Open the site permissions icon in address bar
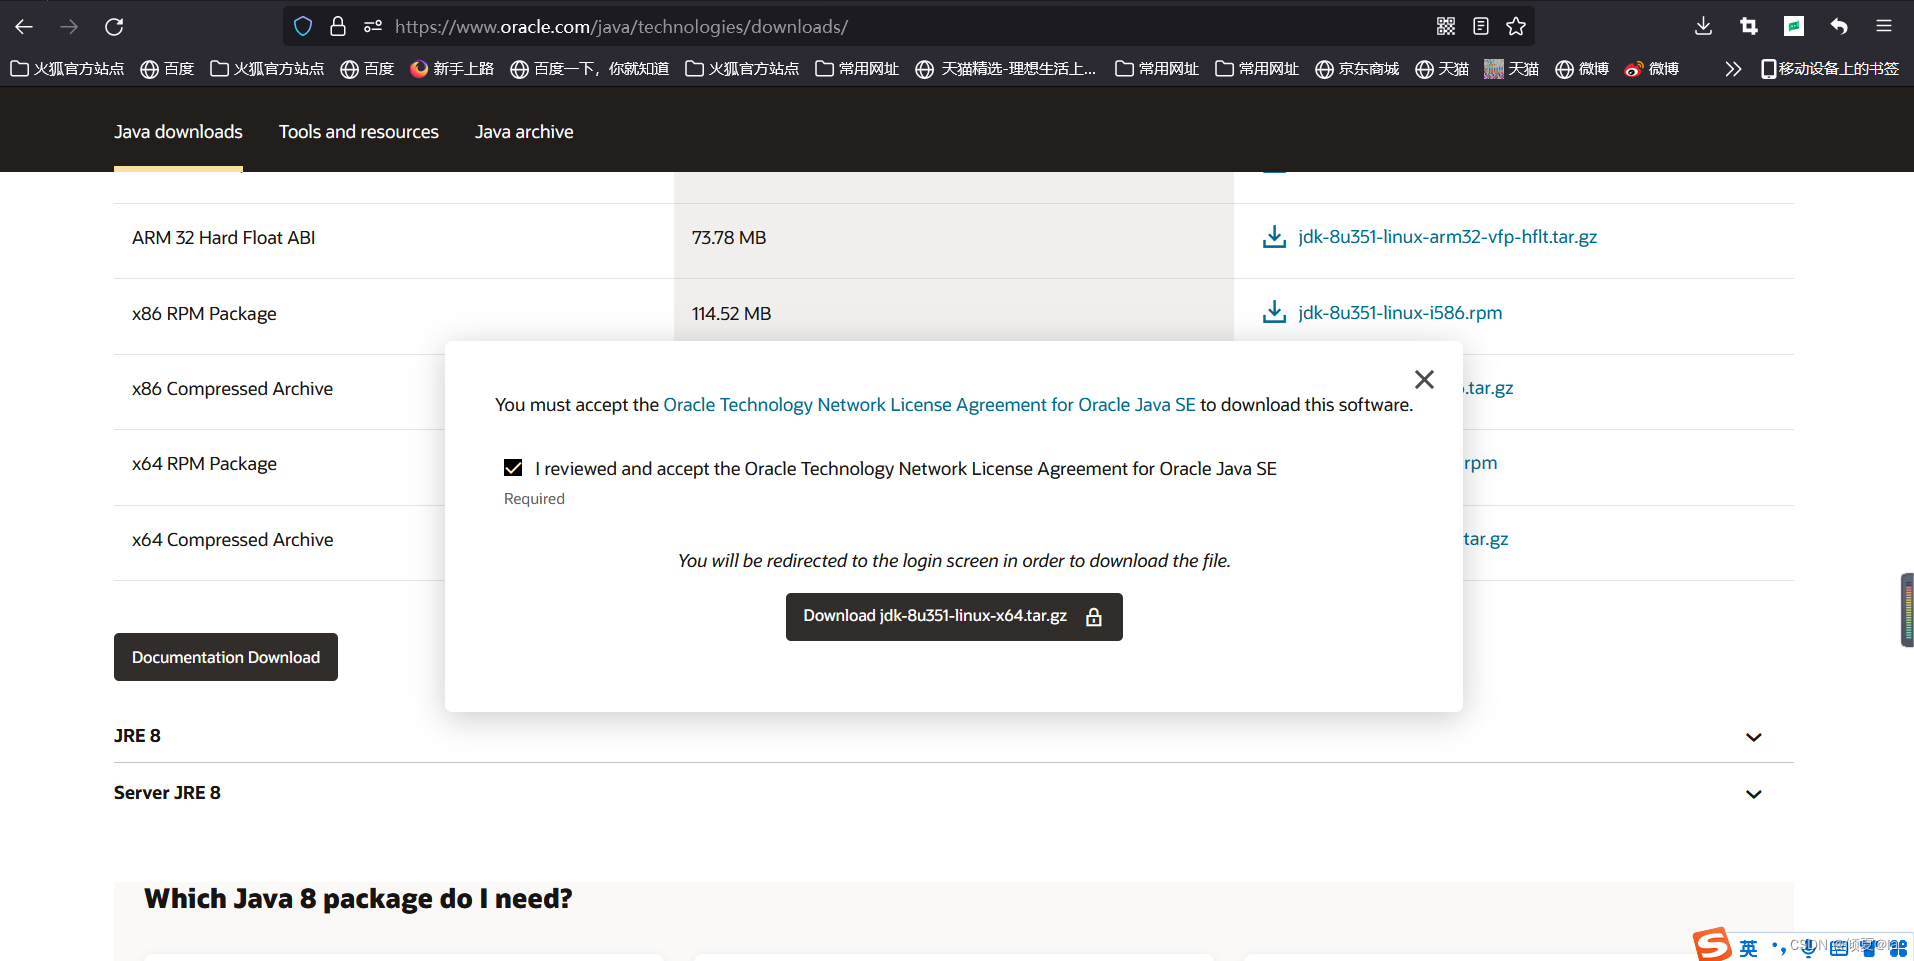This screenshot has height=961, width=1914. [373, 27]
